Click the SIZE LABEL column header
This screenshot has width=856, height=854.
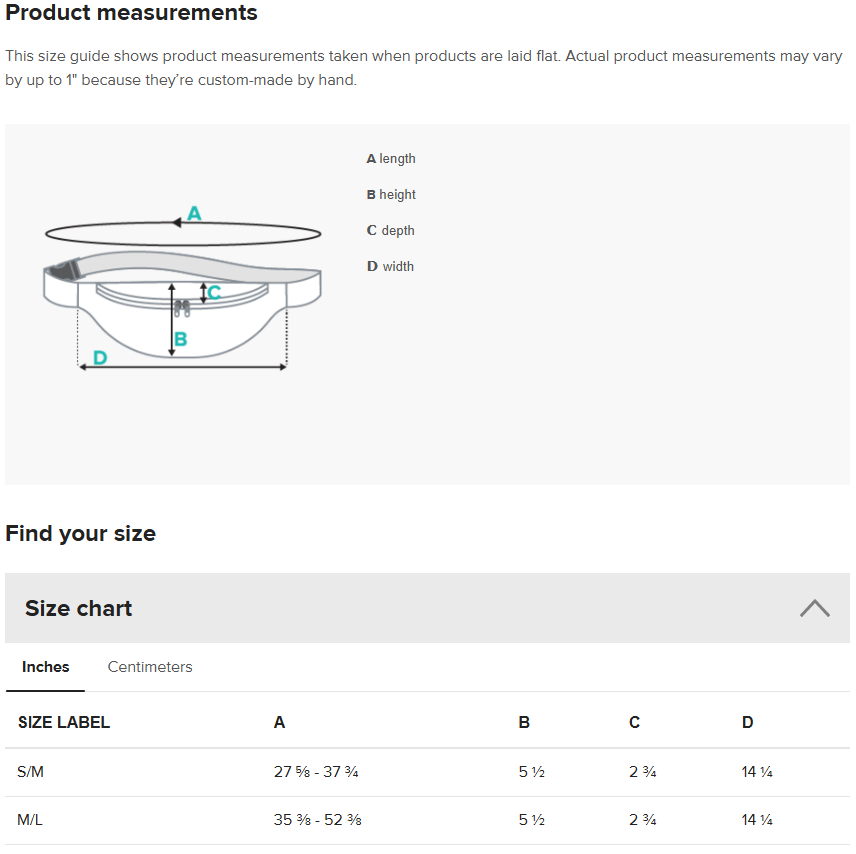pyautogui.click(x=64, y=722)
